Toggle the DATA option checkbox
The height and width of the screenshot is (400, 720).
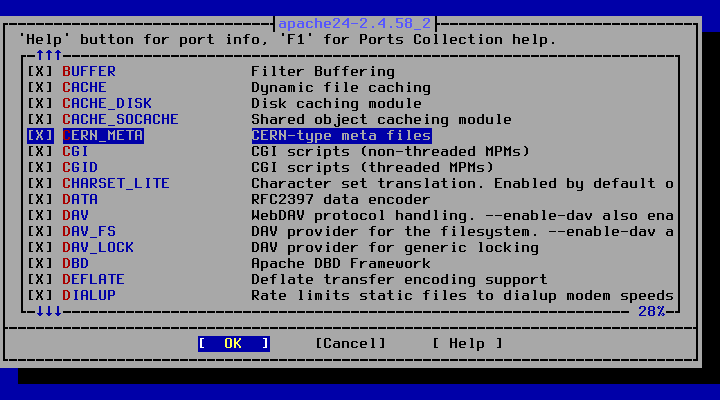click(40, 200)
